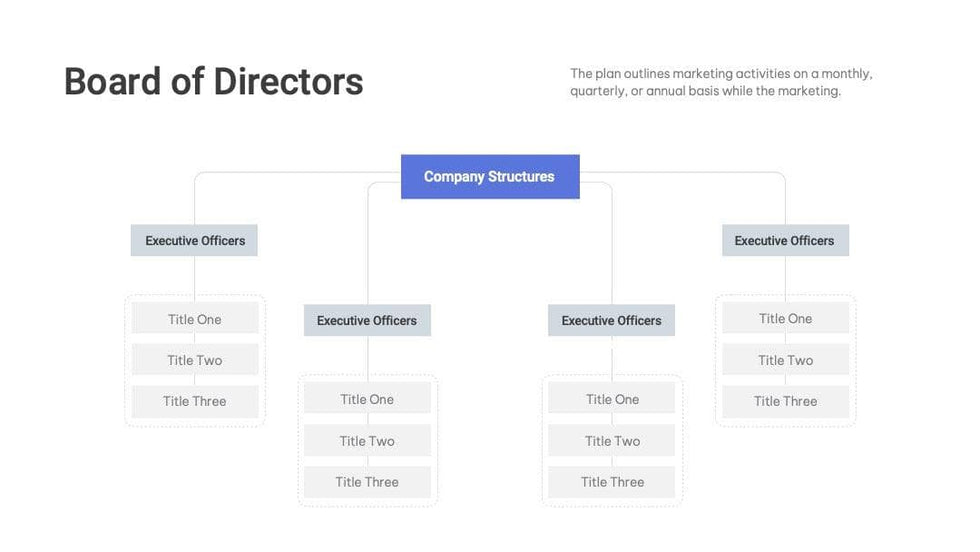The image size is (980, 552).
Task: Select the Board of Directors heading
Action: [x=213, y=81]
